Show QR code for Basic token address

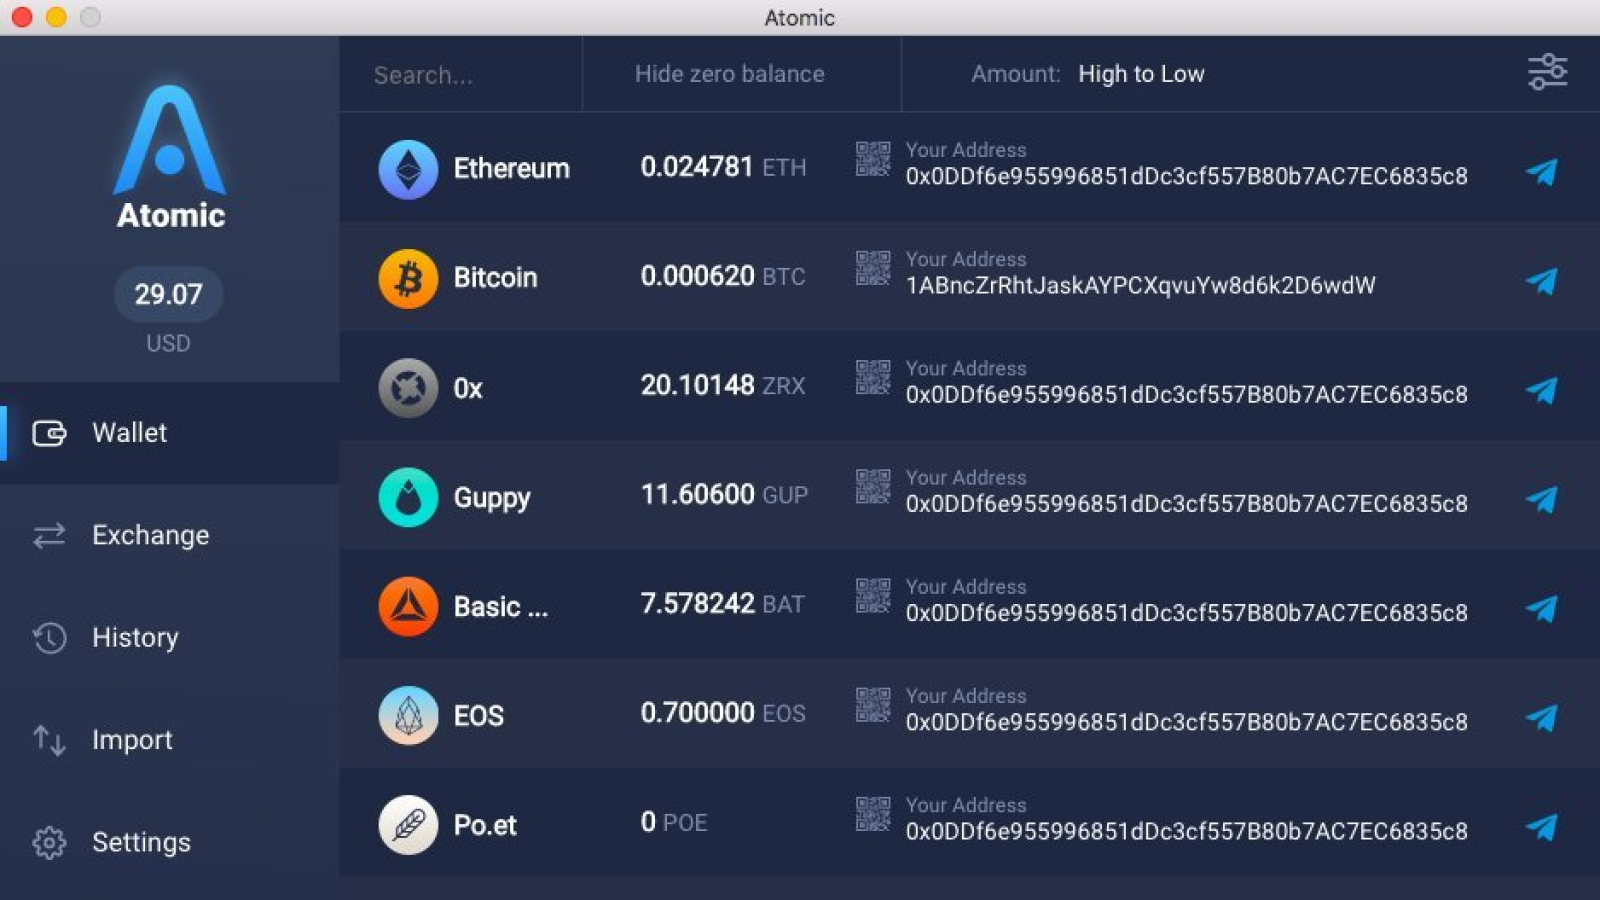[873, 595]
